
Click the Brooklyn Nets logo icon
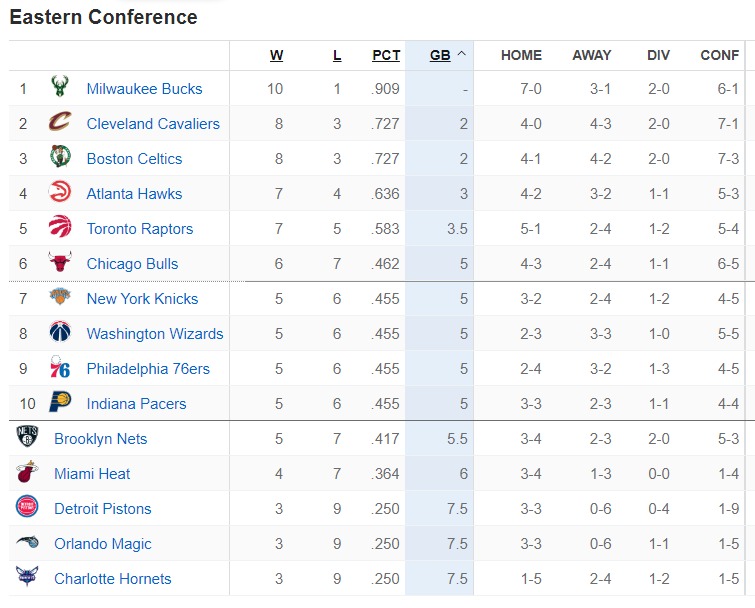(27, 436)
